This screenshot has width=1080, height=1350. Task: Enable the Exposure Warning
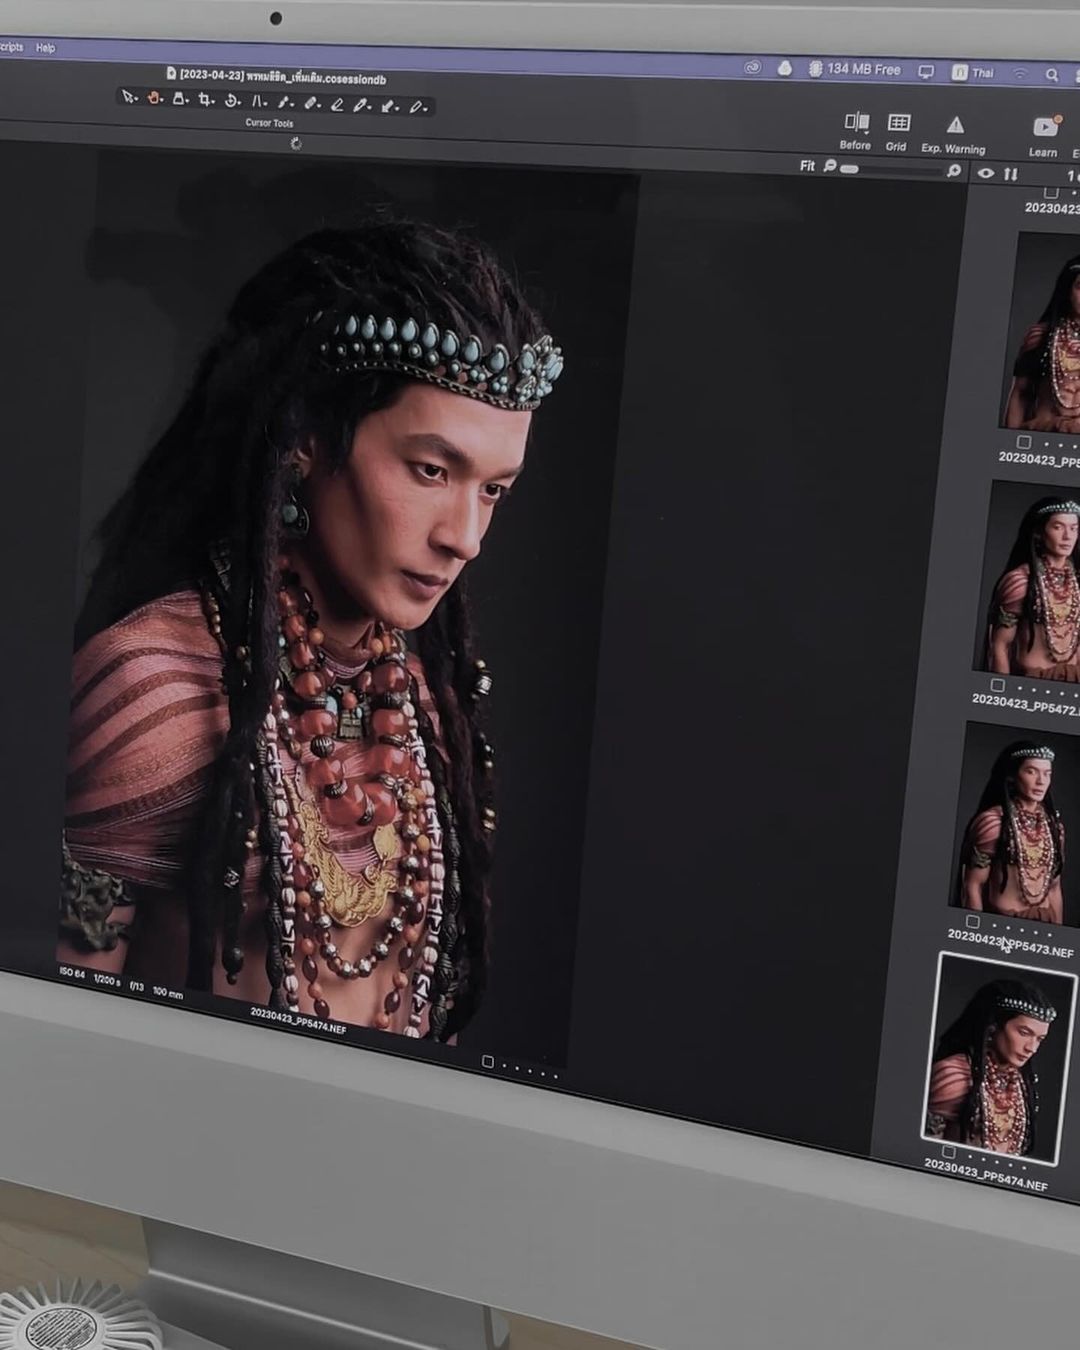(954, 136)
